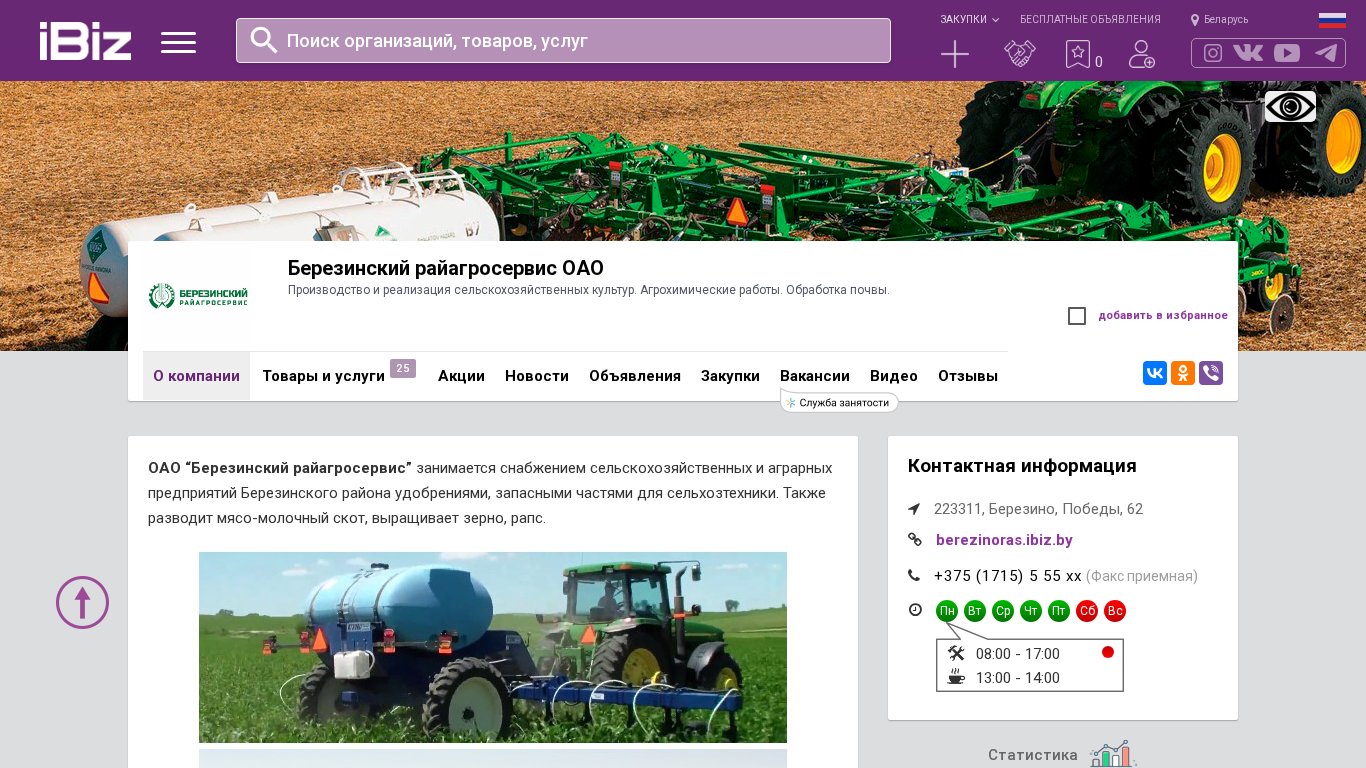
Task: Select Monday (Пн) schedule day
Action: coord(947,611)
